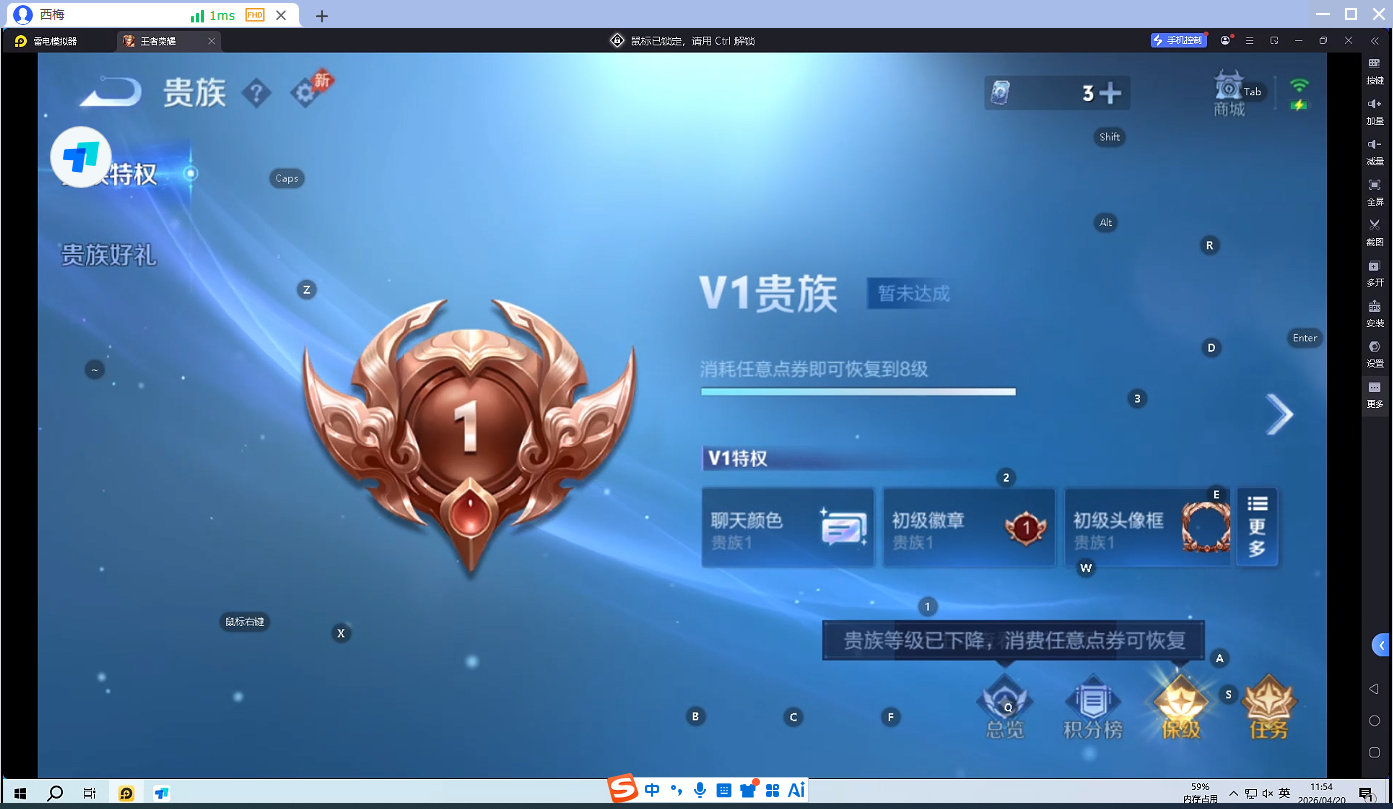
Task: Click the 手机控制 button
Action: (1179, 40)
